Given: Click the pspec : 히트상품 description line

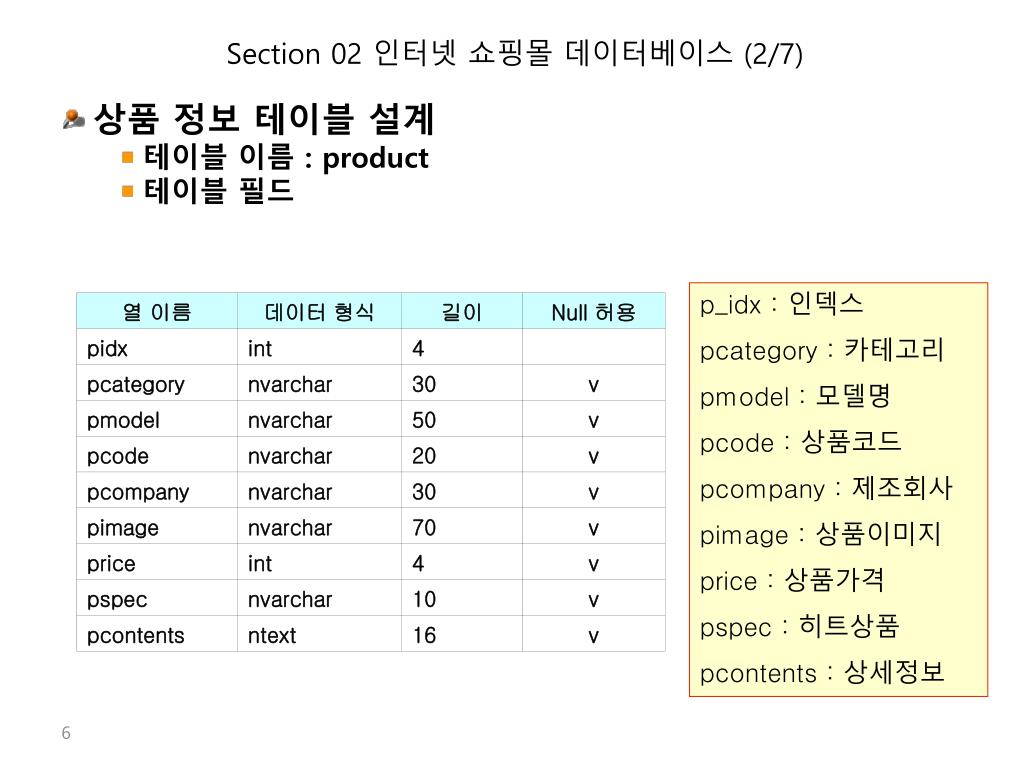Looking at the screenshot, I should 799,626.
